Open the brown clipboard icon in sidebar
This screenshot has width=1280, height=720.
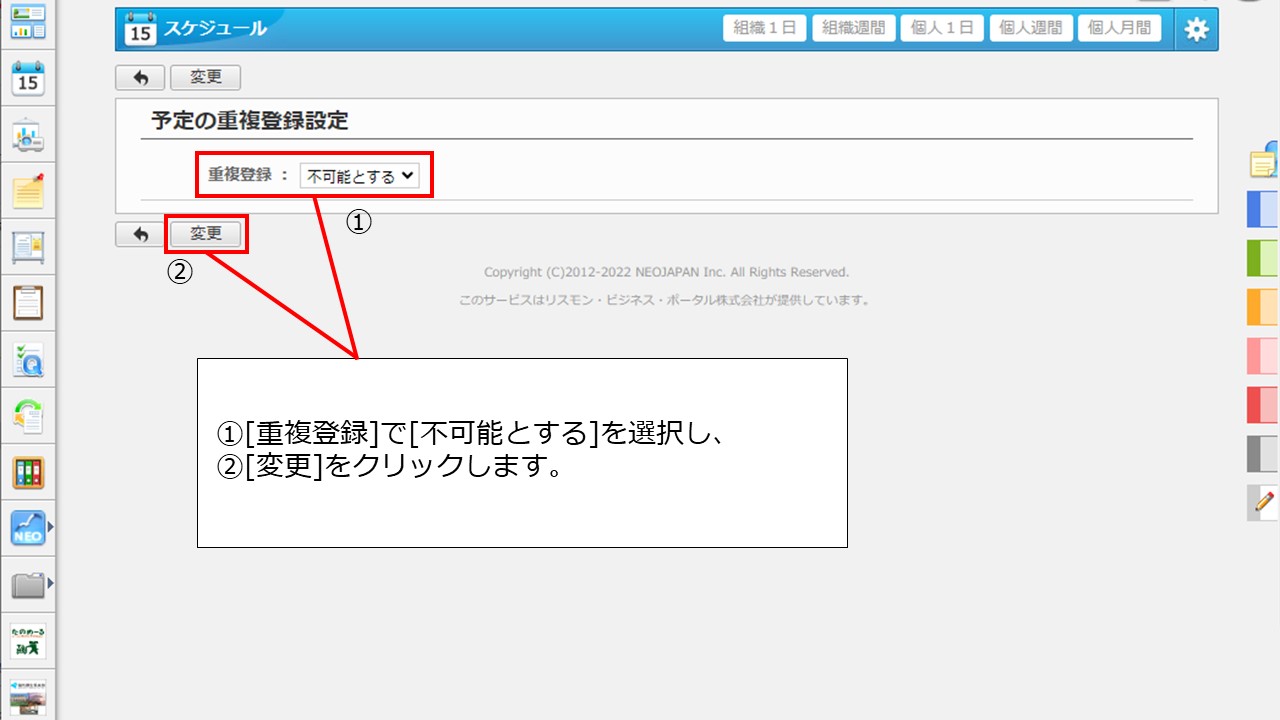tap(28, 302)
